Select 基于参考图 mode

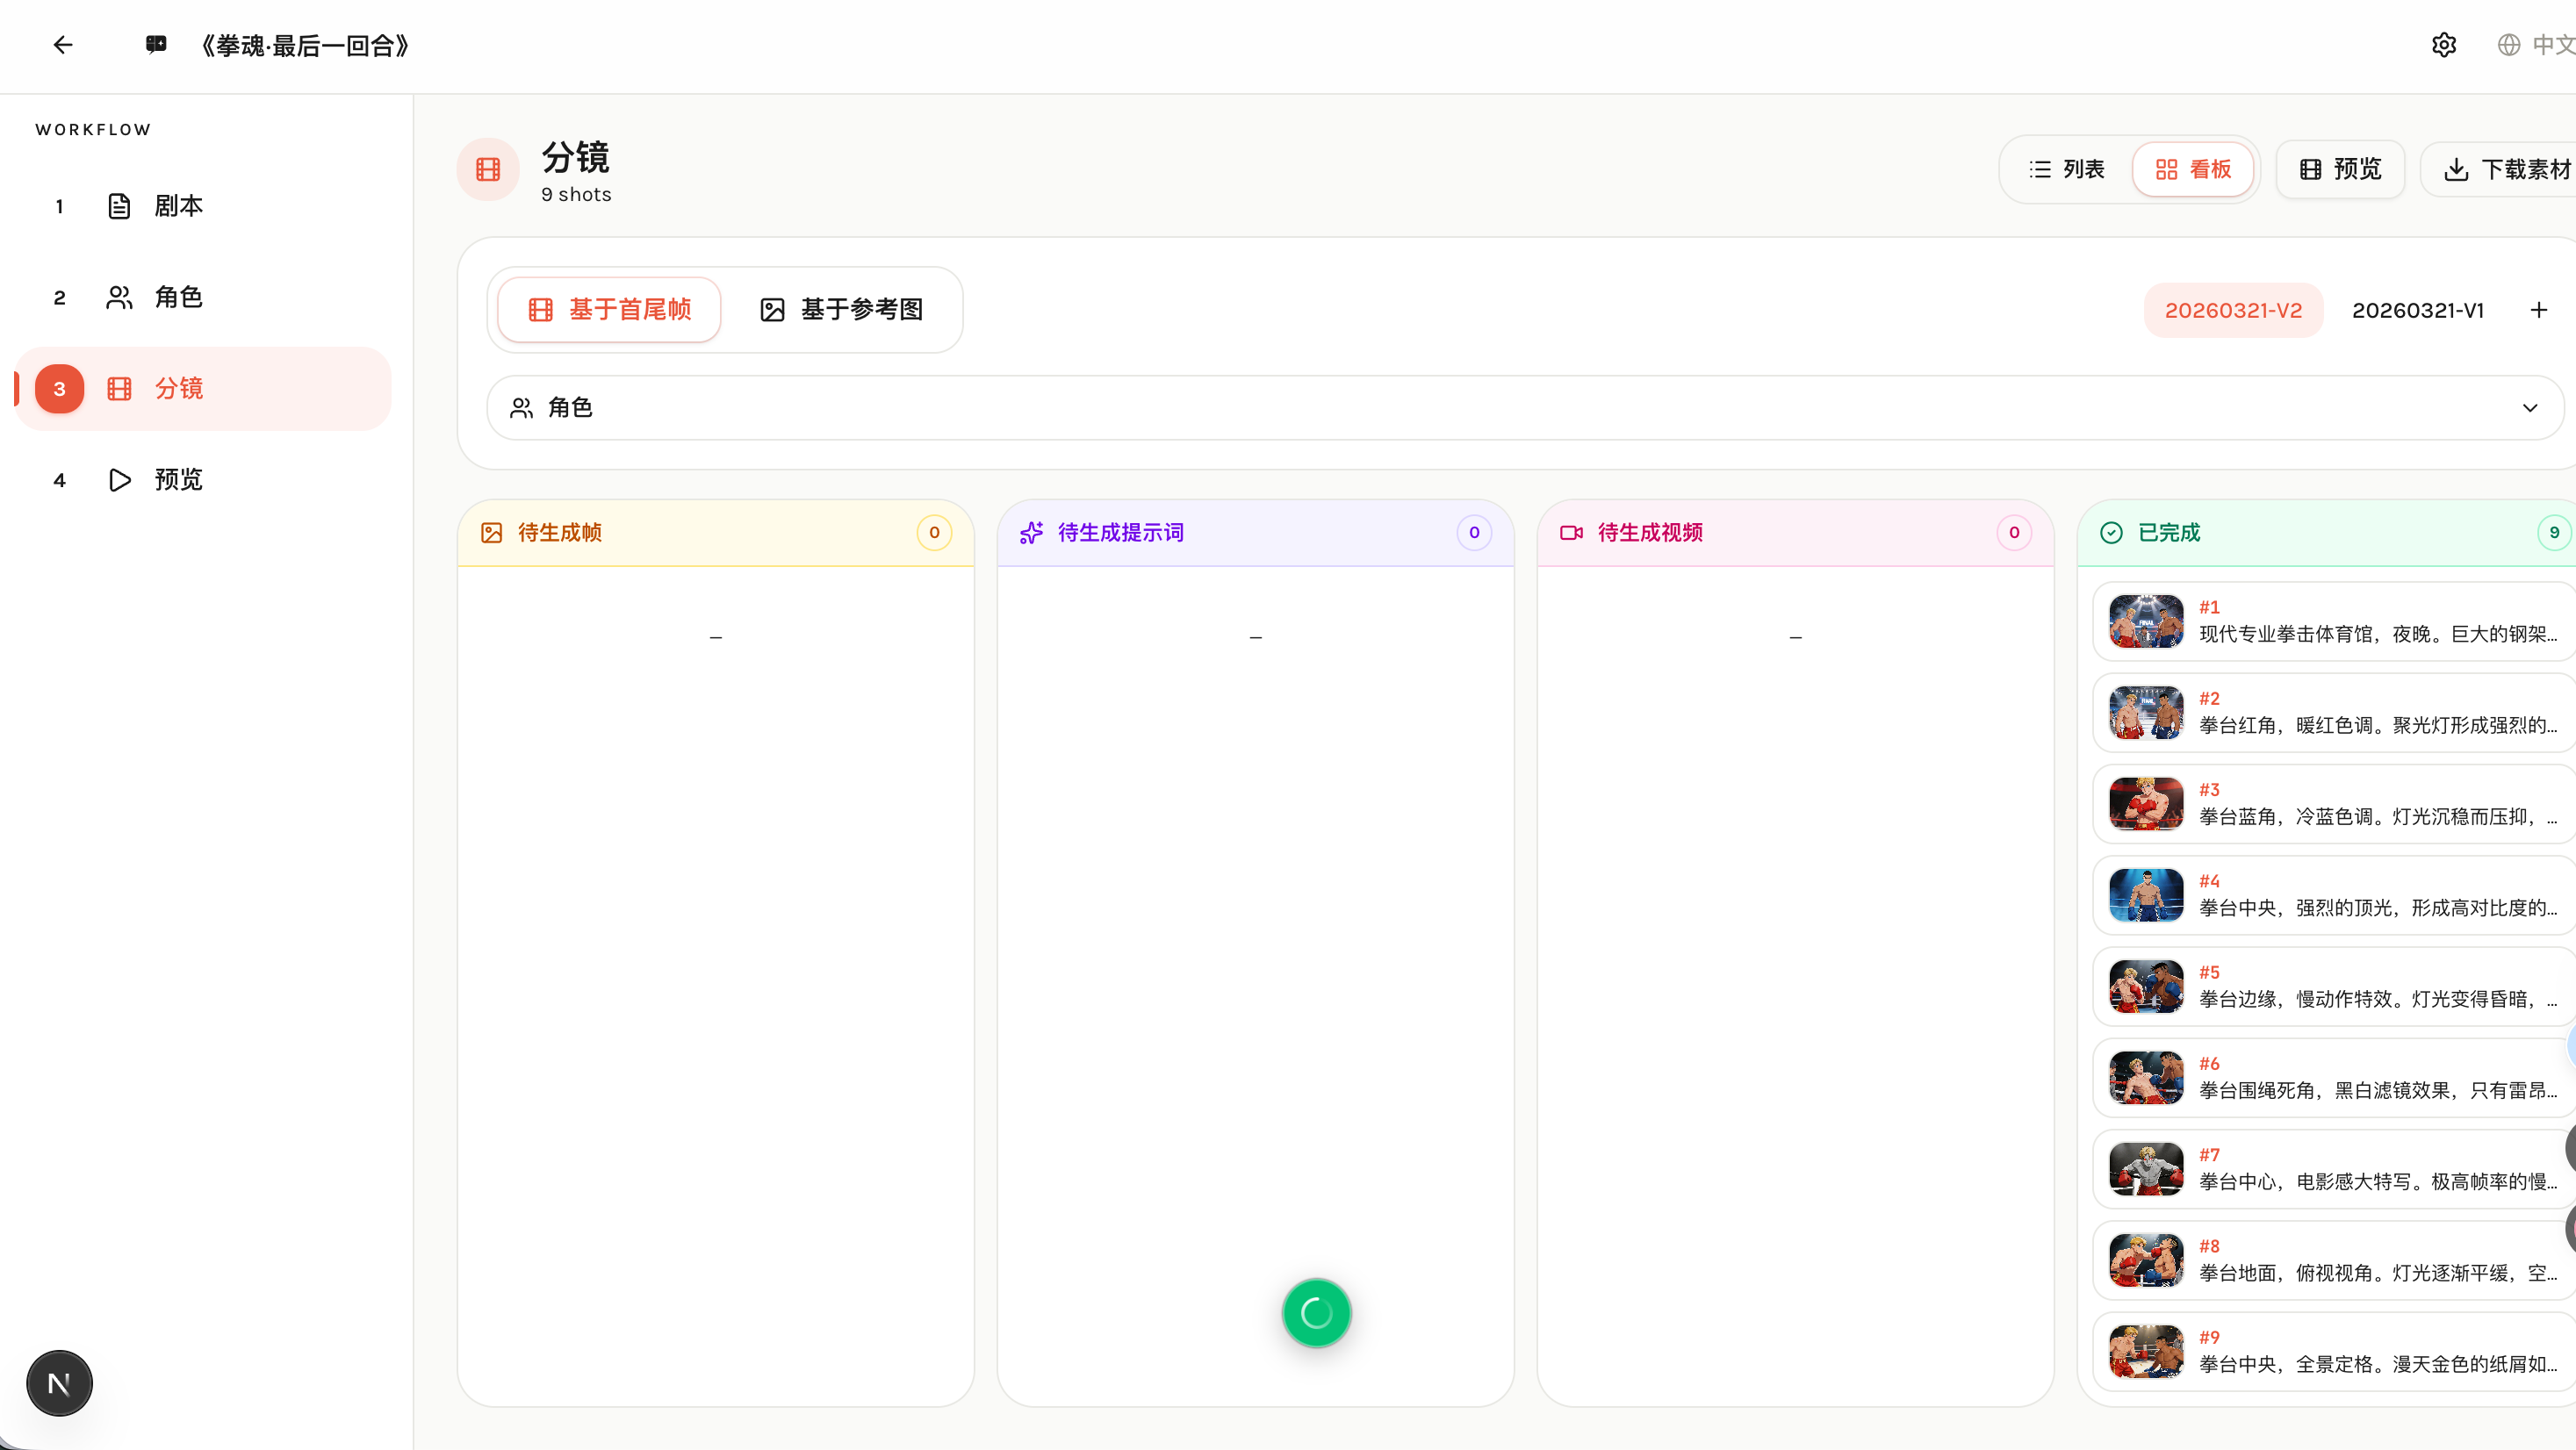tap(841, 310)
